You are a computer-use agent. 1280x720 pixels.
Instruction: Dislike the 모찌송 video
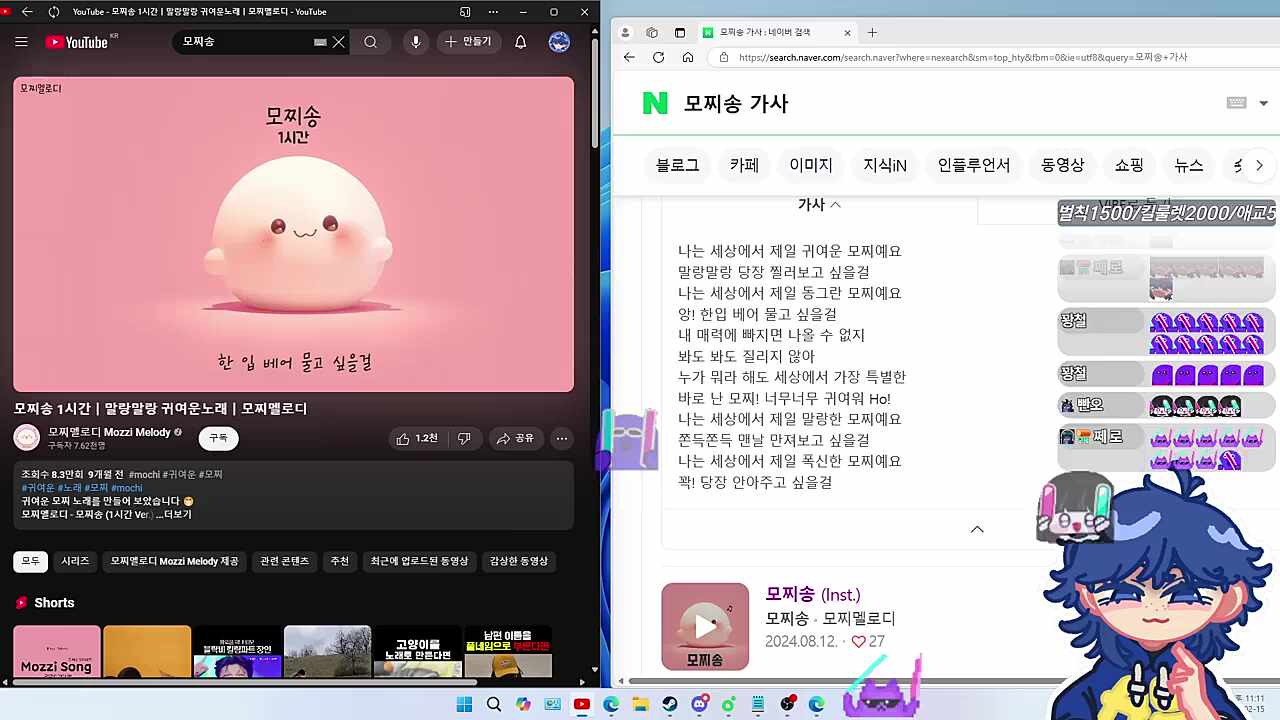pyautogui.click(x=464, y=438)
